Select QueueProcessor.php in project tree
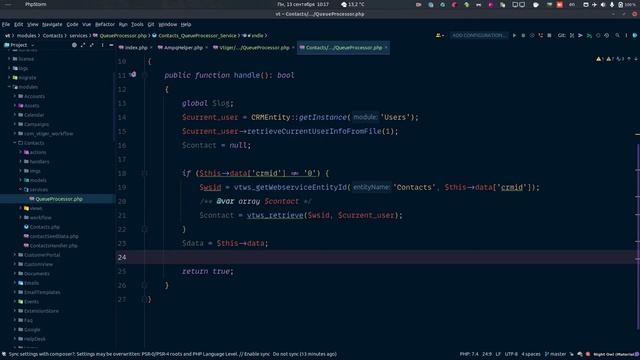The image size is (640, 360). click(x=57, y=199)
